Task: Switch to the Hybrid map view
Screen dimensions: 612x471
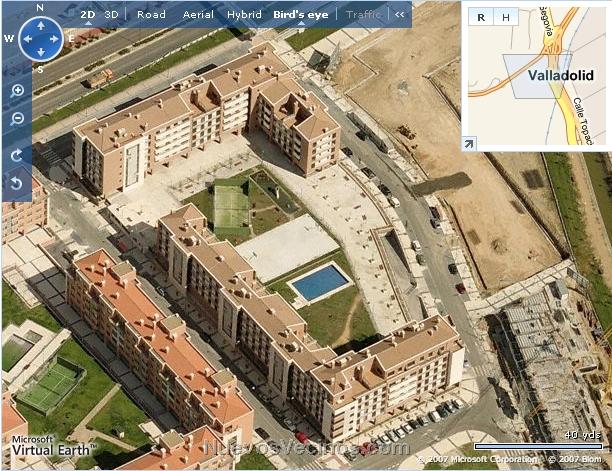Action: [x=244, y=15]
